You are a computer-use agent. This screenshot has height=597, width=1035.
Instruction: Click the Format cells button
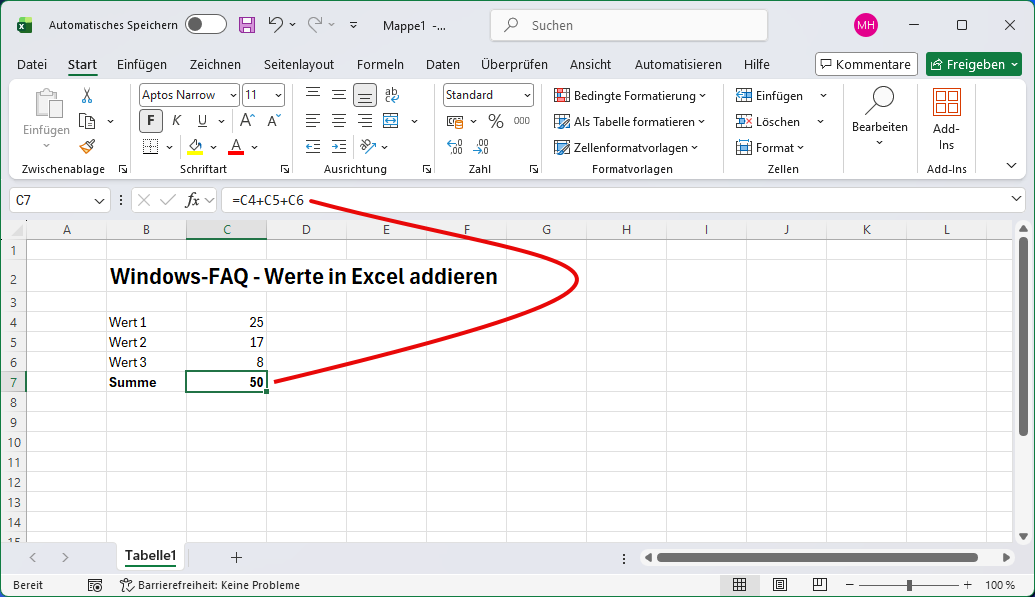coord(770,147)
